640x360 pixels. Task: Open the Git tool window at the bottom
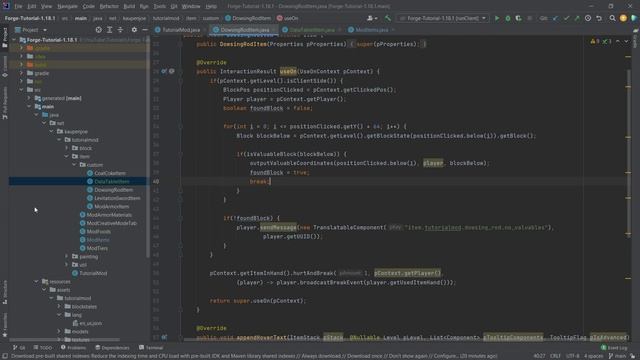point(19,348)
